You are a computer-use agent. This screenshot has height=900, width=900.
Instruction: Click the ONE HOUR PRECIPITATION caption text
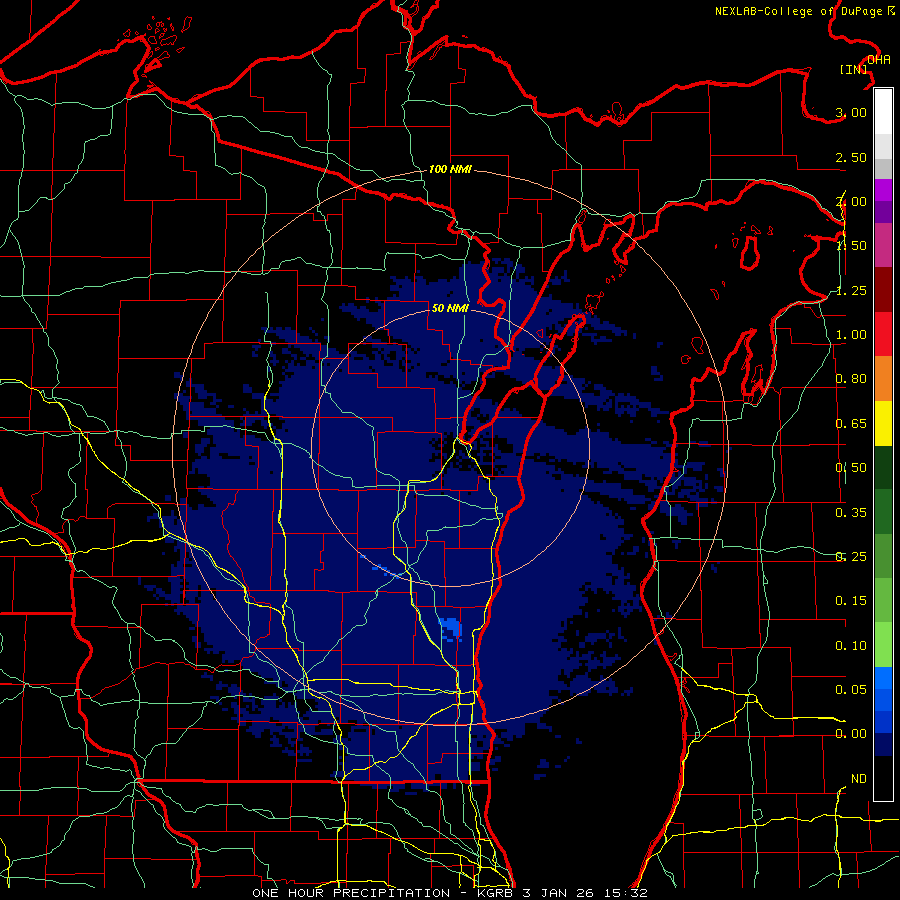pos(351,893)
